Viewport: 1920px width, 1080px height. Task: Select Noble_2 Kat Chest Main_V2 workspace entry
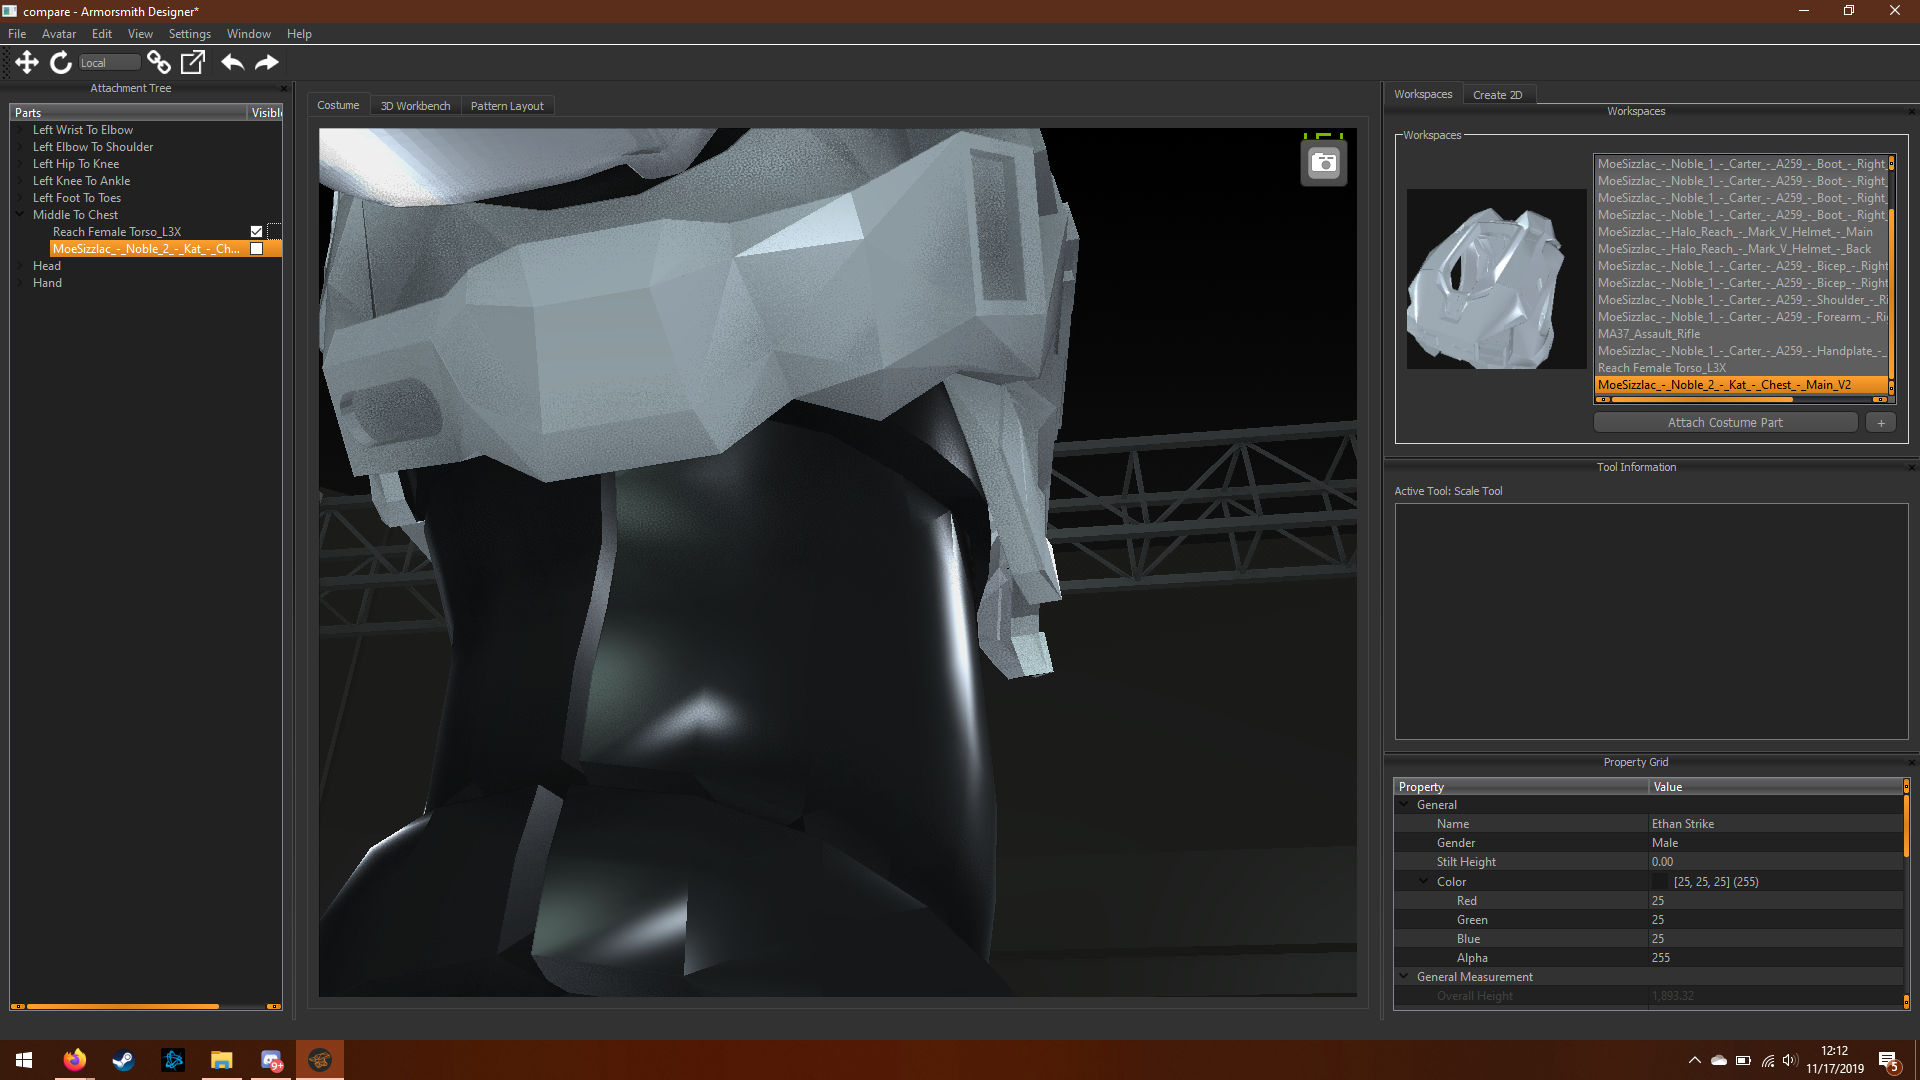click(x=1741, y=385)
